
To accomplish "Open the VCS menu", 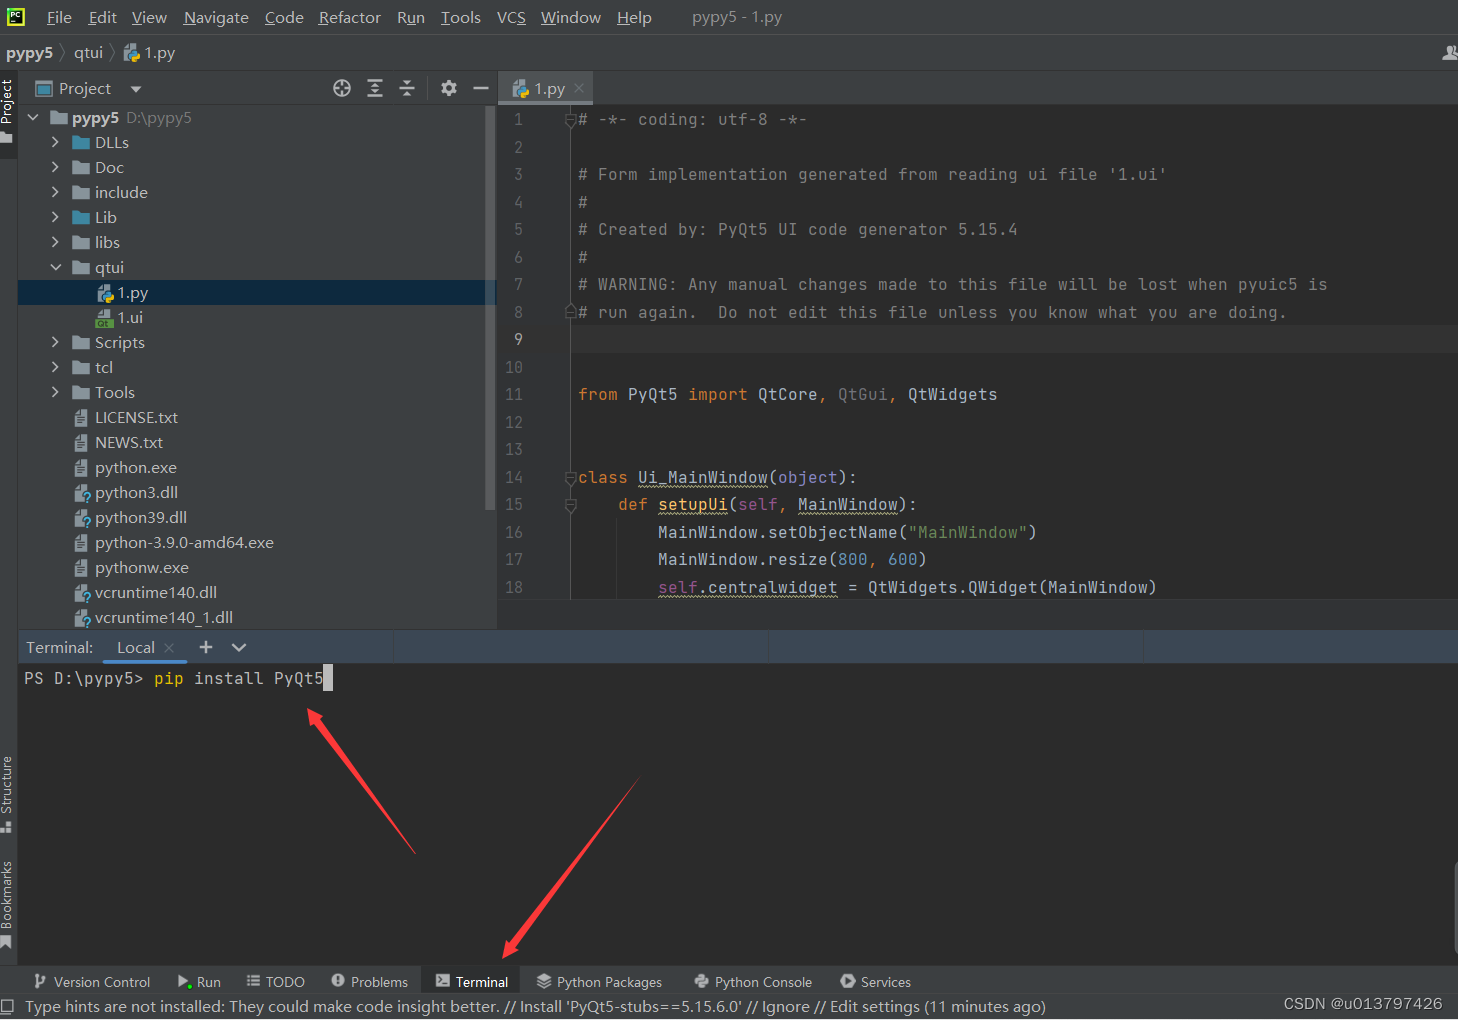I will tap(511, 17).
